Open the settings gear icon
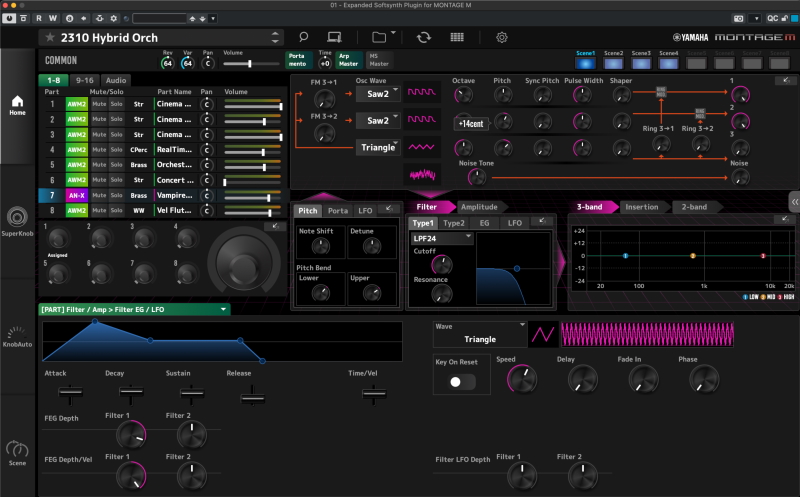 click(x=502, y=37)
